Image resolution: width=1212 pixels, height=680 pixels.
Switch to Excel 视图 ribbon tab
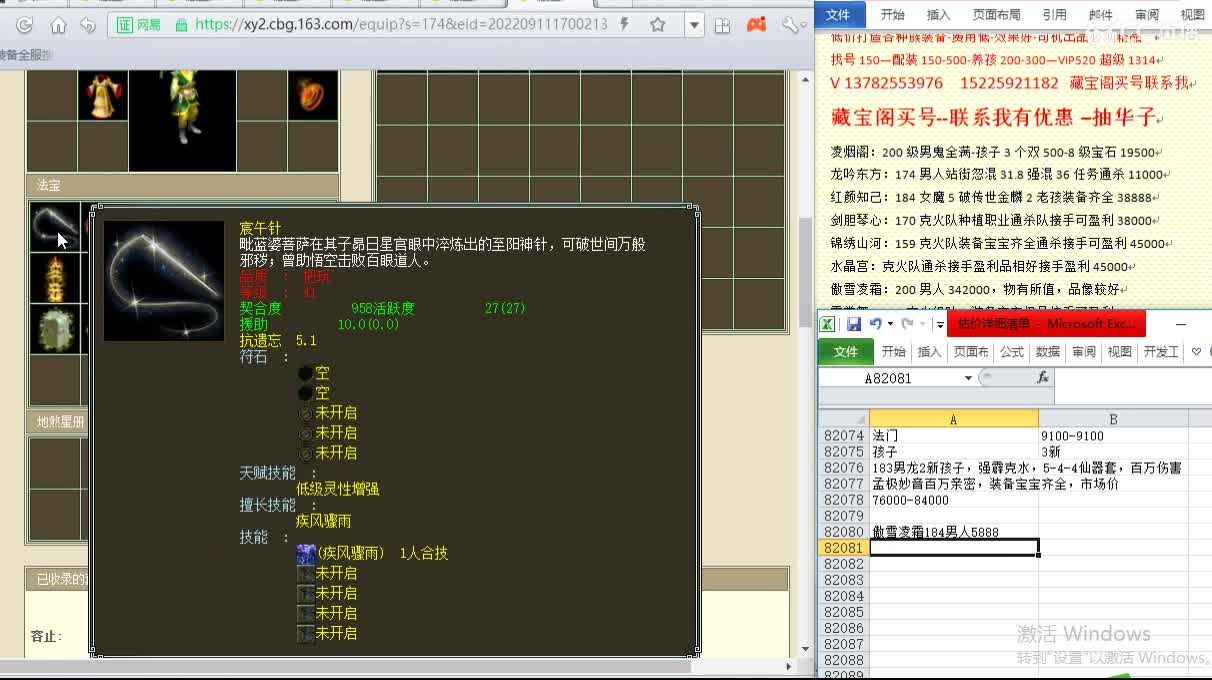click(x=1120, y=352)
